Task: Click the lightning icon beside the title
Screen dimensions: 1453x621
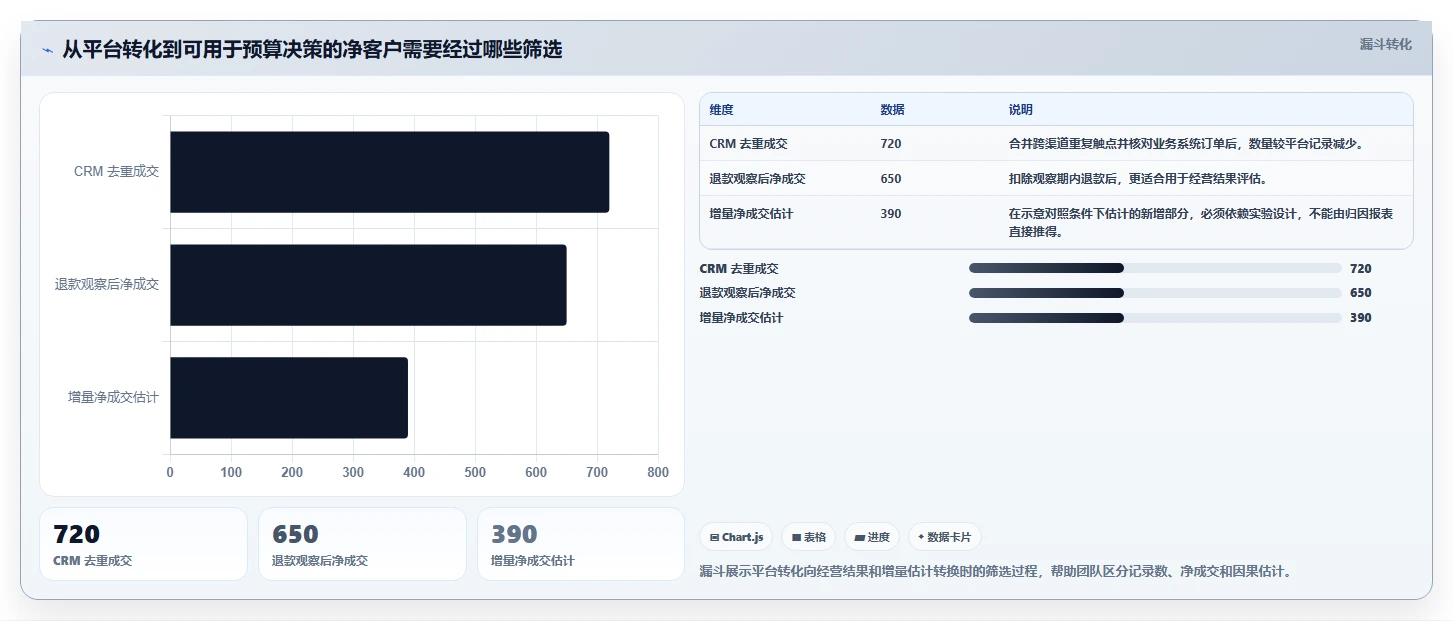Action: coord(47,51)
